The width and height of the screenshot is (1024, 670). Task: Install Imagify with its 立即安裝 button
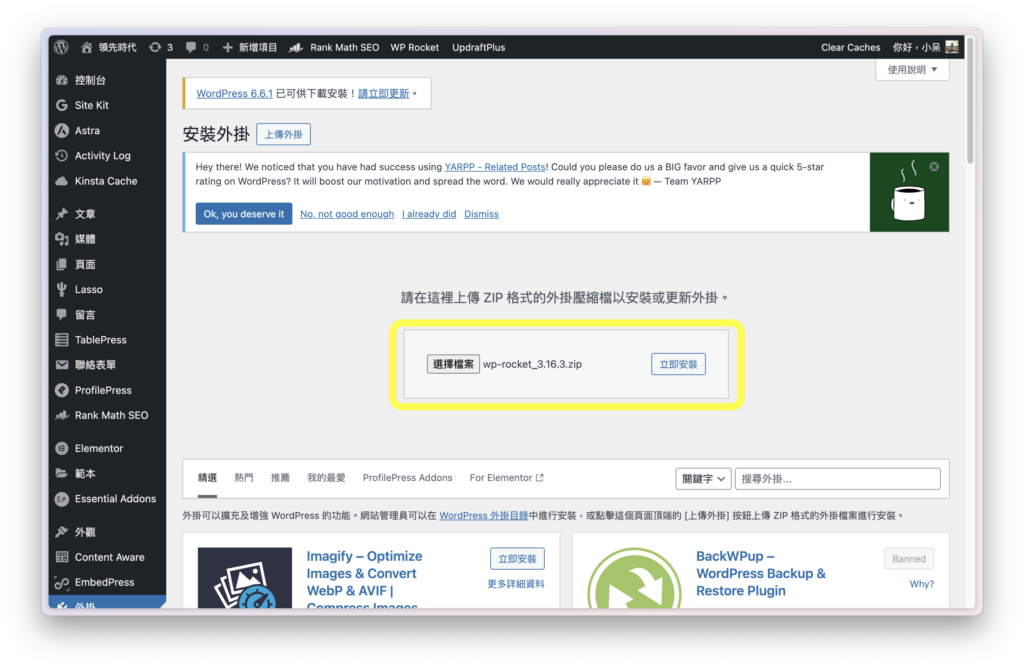(x=517, y=558)
